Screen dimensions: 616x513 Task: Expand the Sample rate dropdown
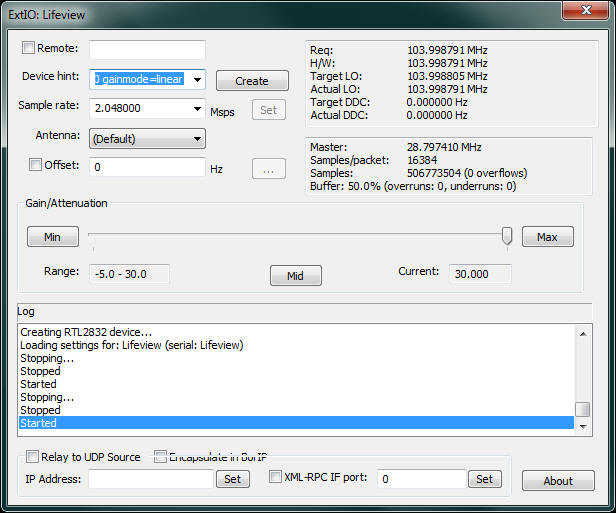click(x=198, y=108)
